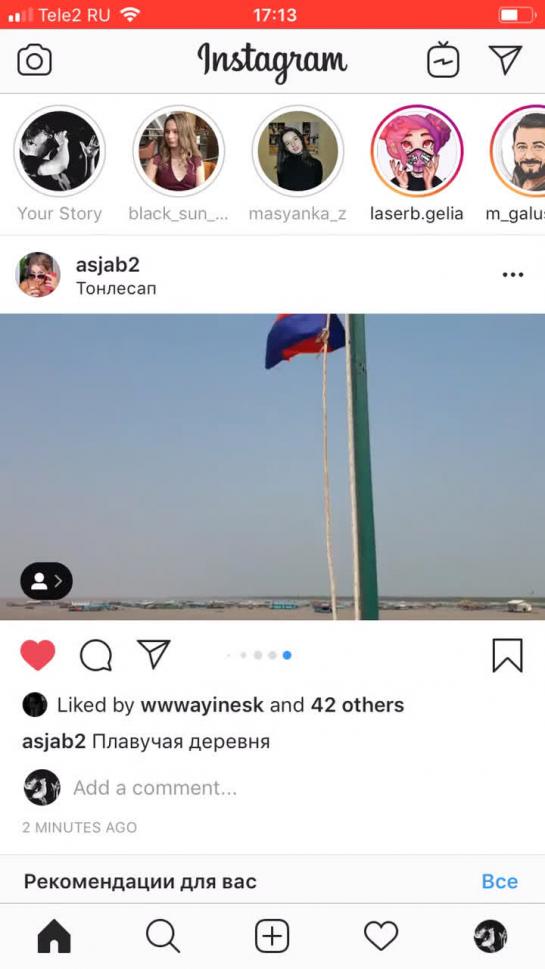Screen dimensions: 545x969
Task: Click "Все" to see all recommendations
Action: tap(499, 881)
